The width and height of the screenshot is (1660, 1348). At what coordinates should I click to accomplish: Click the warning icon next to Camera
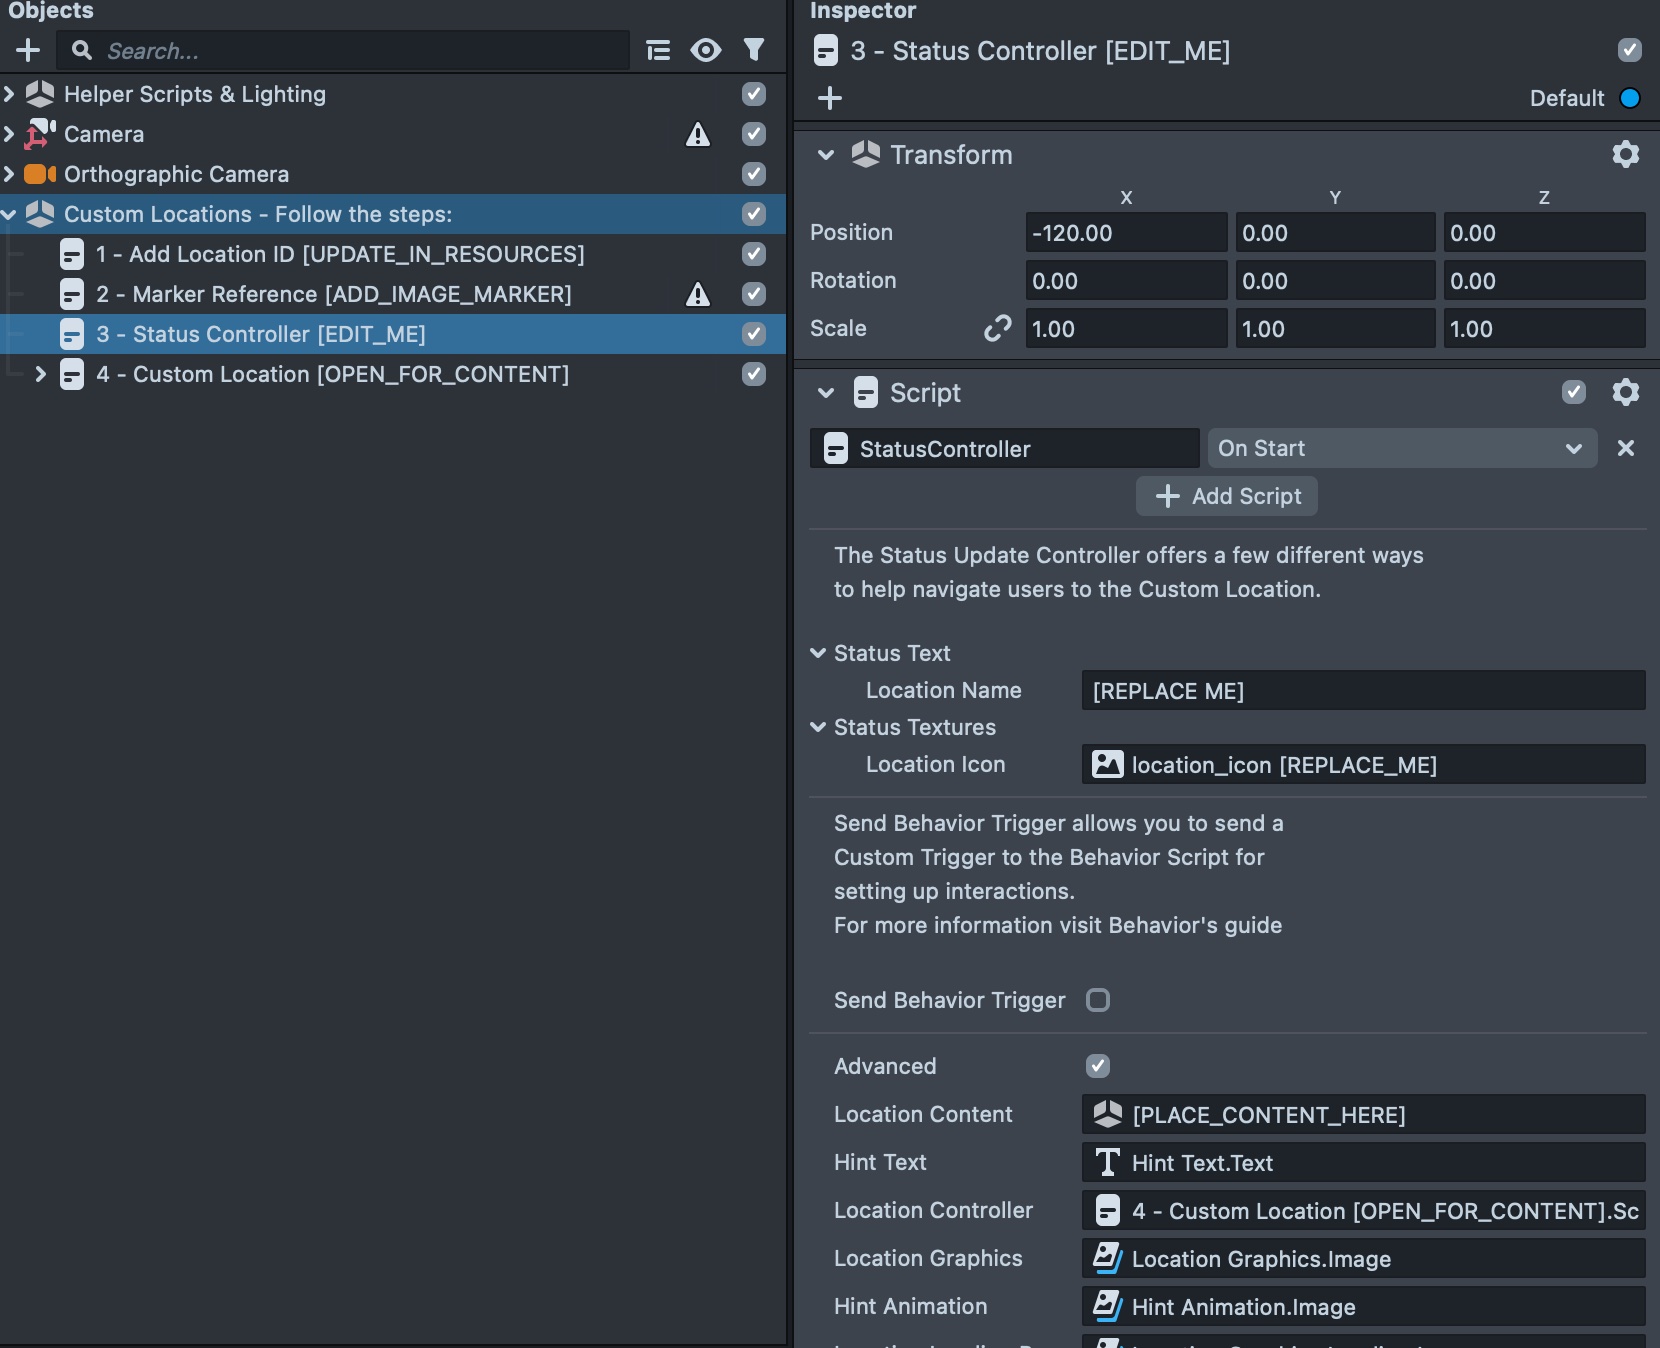pyautogui.click(x=699, y=134)
